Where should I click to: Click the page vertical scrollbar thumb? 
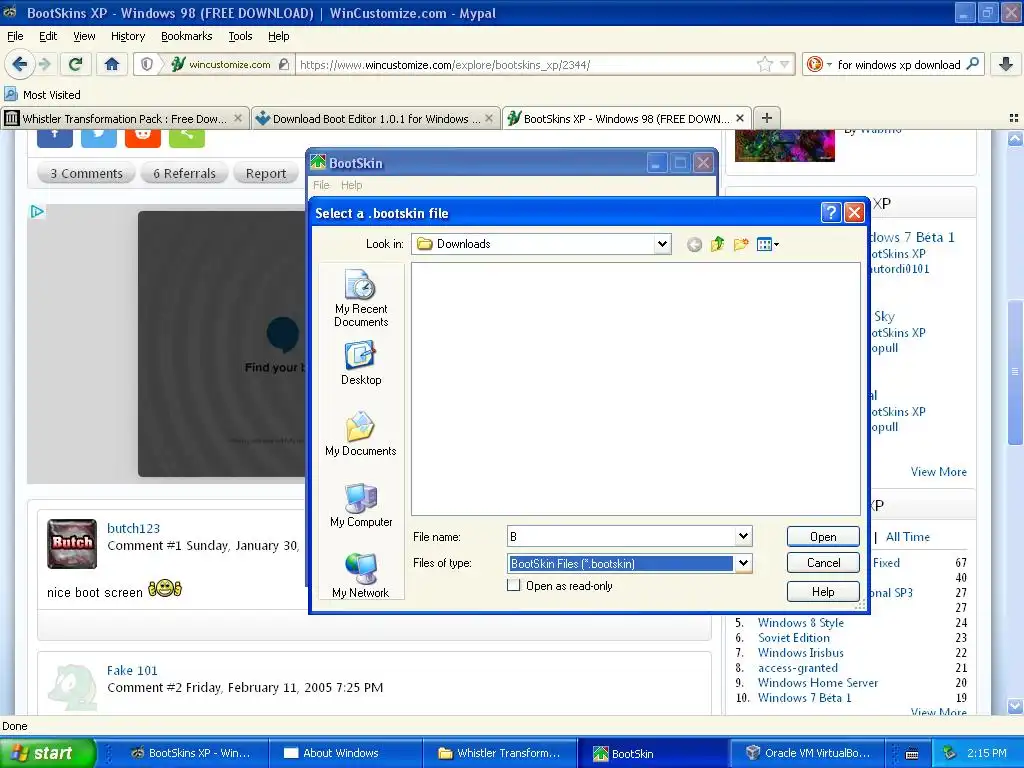coord(1015,370)
